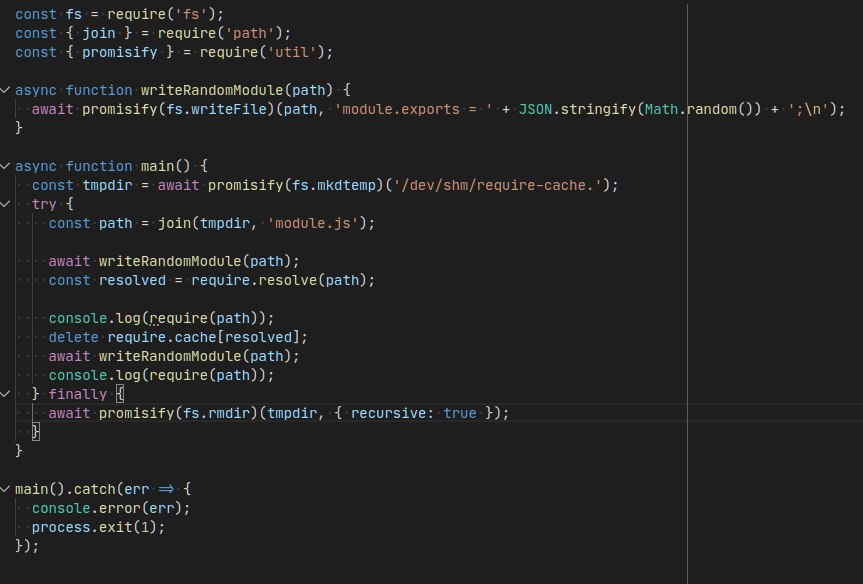Click process.exit(1) statement
The height and width of the screenshot is (584, 863).
tap(99, 527)
